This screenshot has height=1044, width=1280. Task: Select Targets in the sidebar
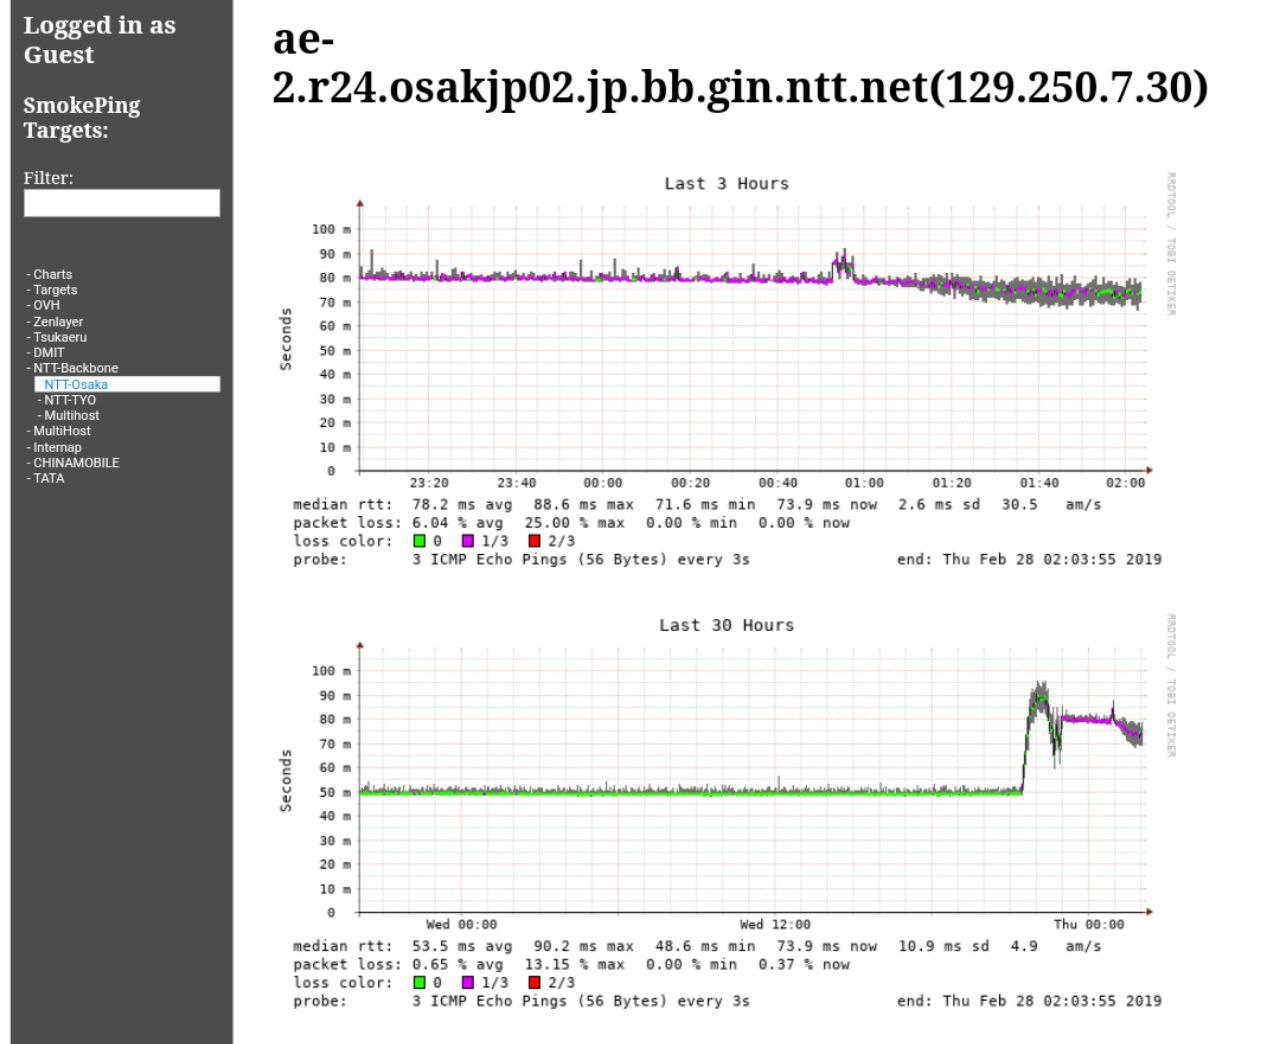(x=55, y=290)
